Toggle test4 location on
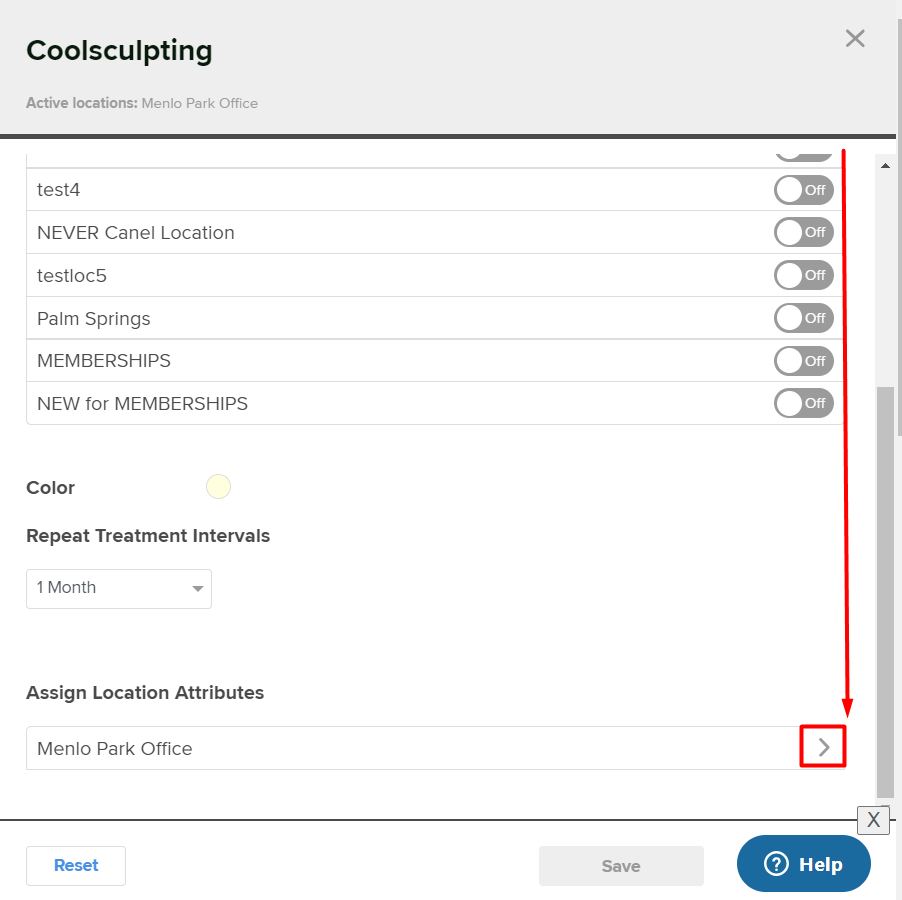The width and height of the screenshot is (902, 900). [803, 190]
